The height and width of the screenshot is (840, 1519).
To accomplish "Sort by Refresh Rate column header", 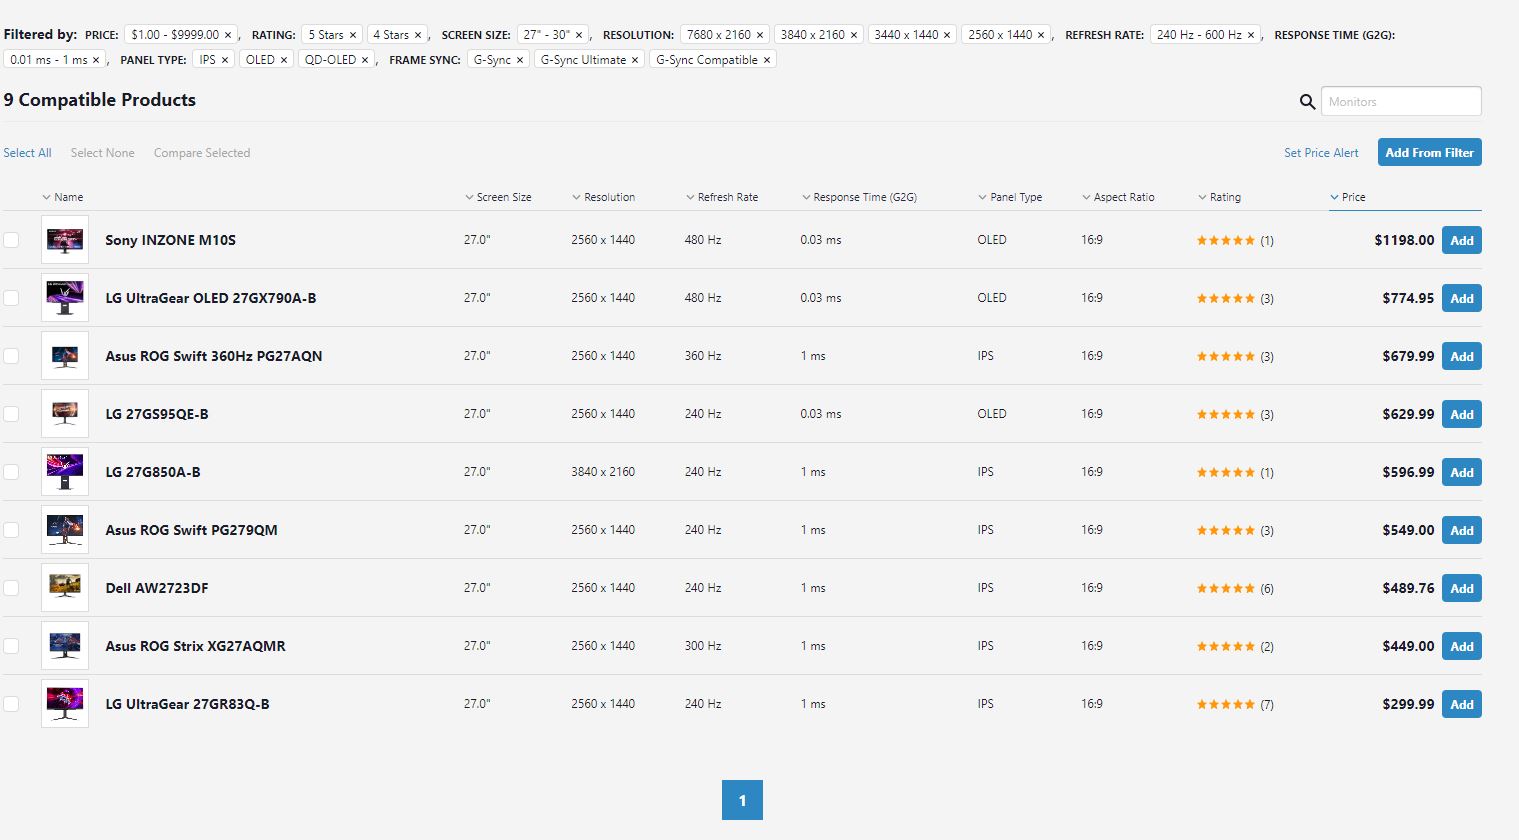I will click(x=727, y=197).
